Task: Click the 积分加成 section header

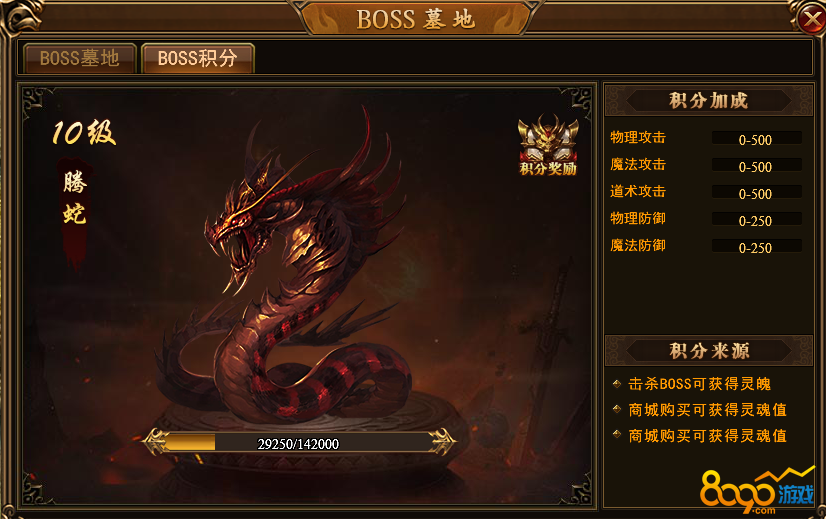Action: (709, 100)
